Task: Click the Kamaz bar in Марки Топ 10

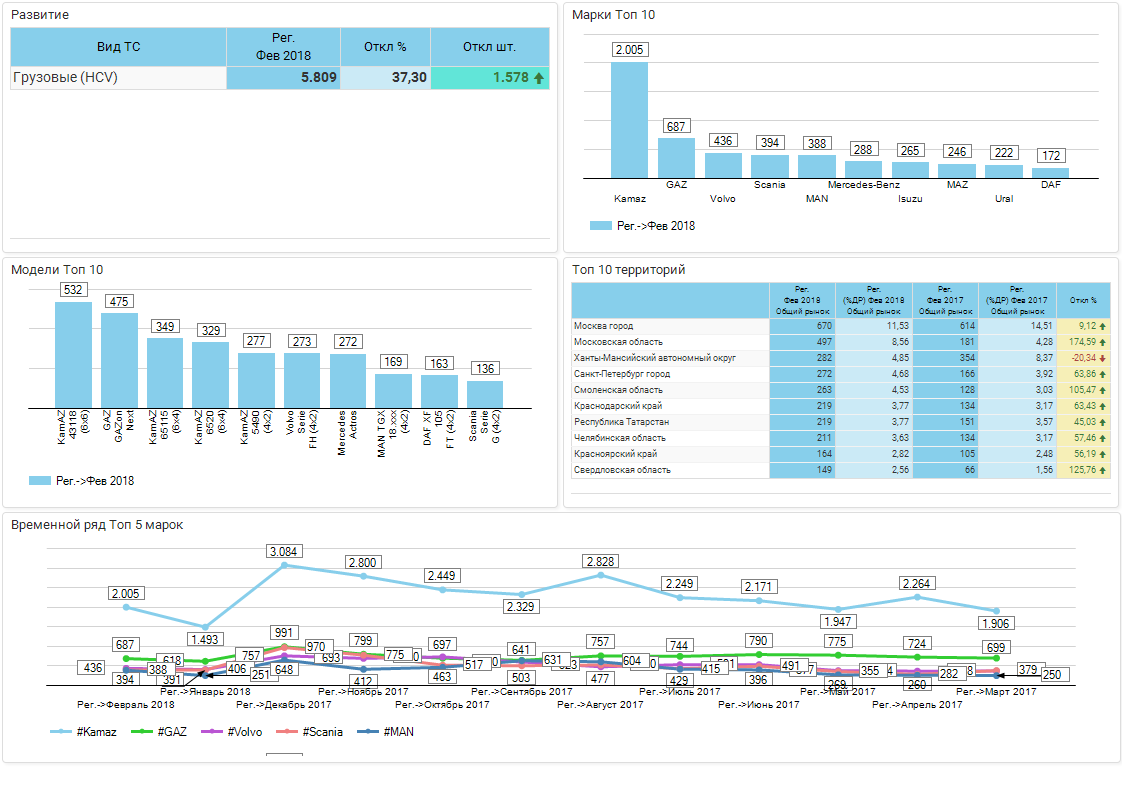Action: [x=629, y=120]
